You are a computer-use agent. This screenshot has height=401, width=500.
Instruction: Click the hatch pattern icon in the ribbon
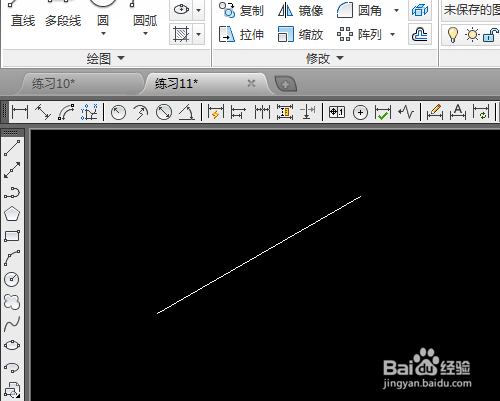(181, 34)
